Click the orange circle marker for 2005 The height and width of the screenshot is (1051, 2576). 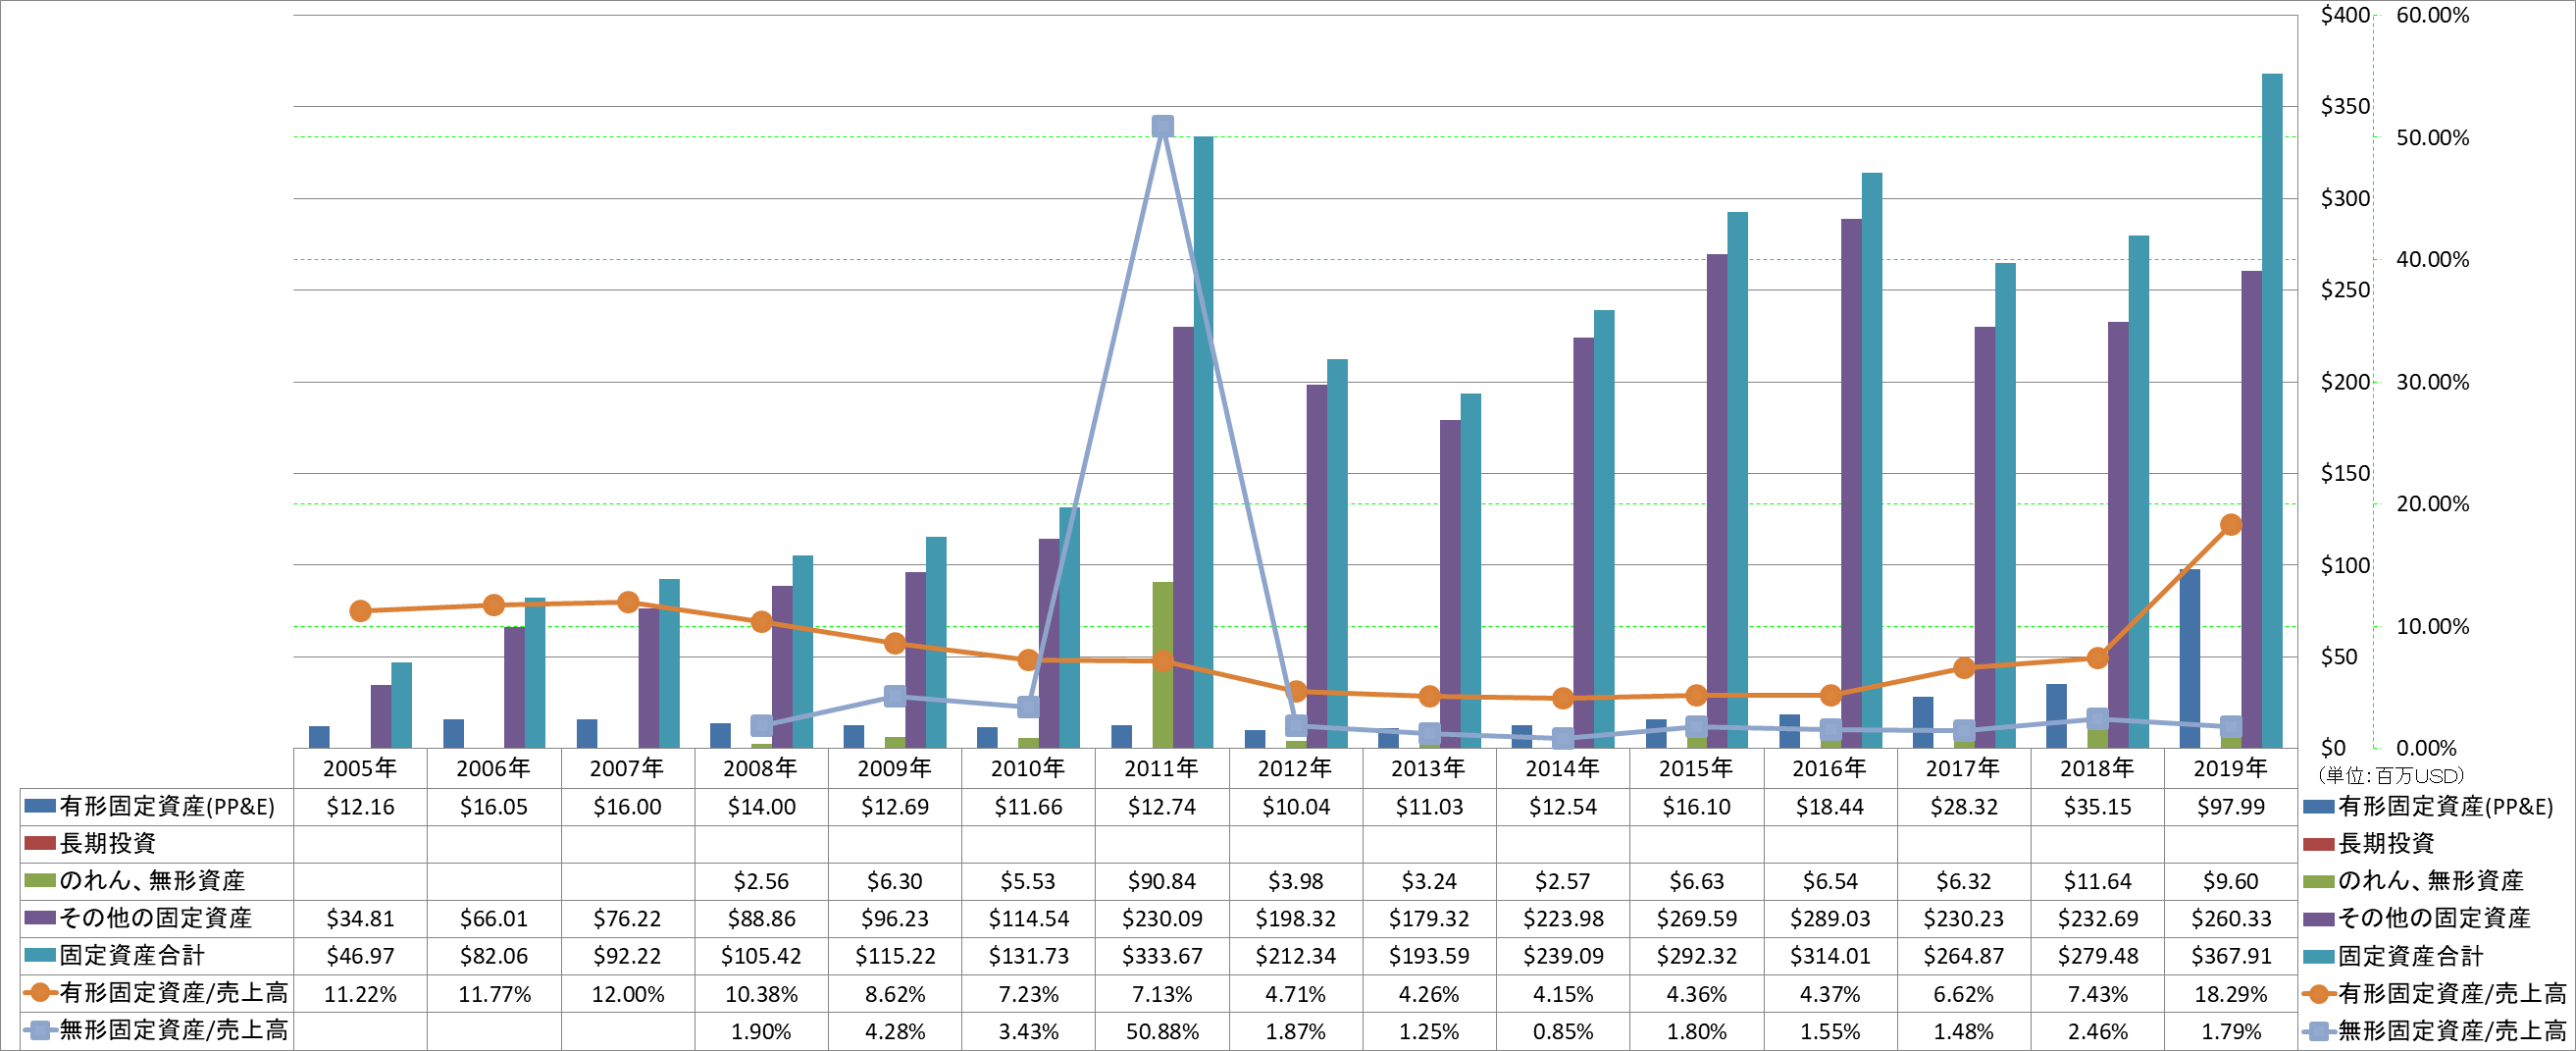click(x=360, y=611)
